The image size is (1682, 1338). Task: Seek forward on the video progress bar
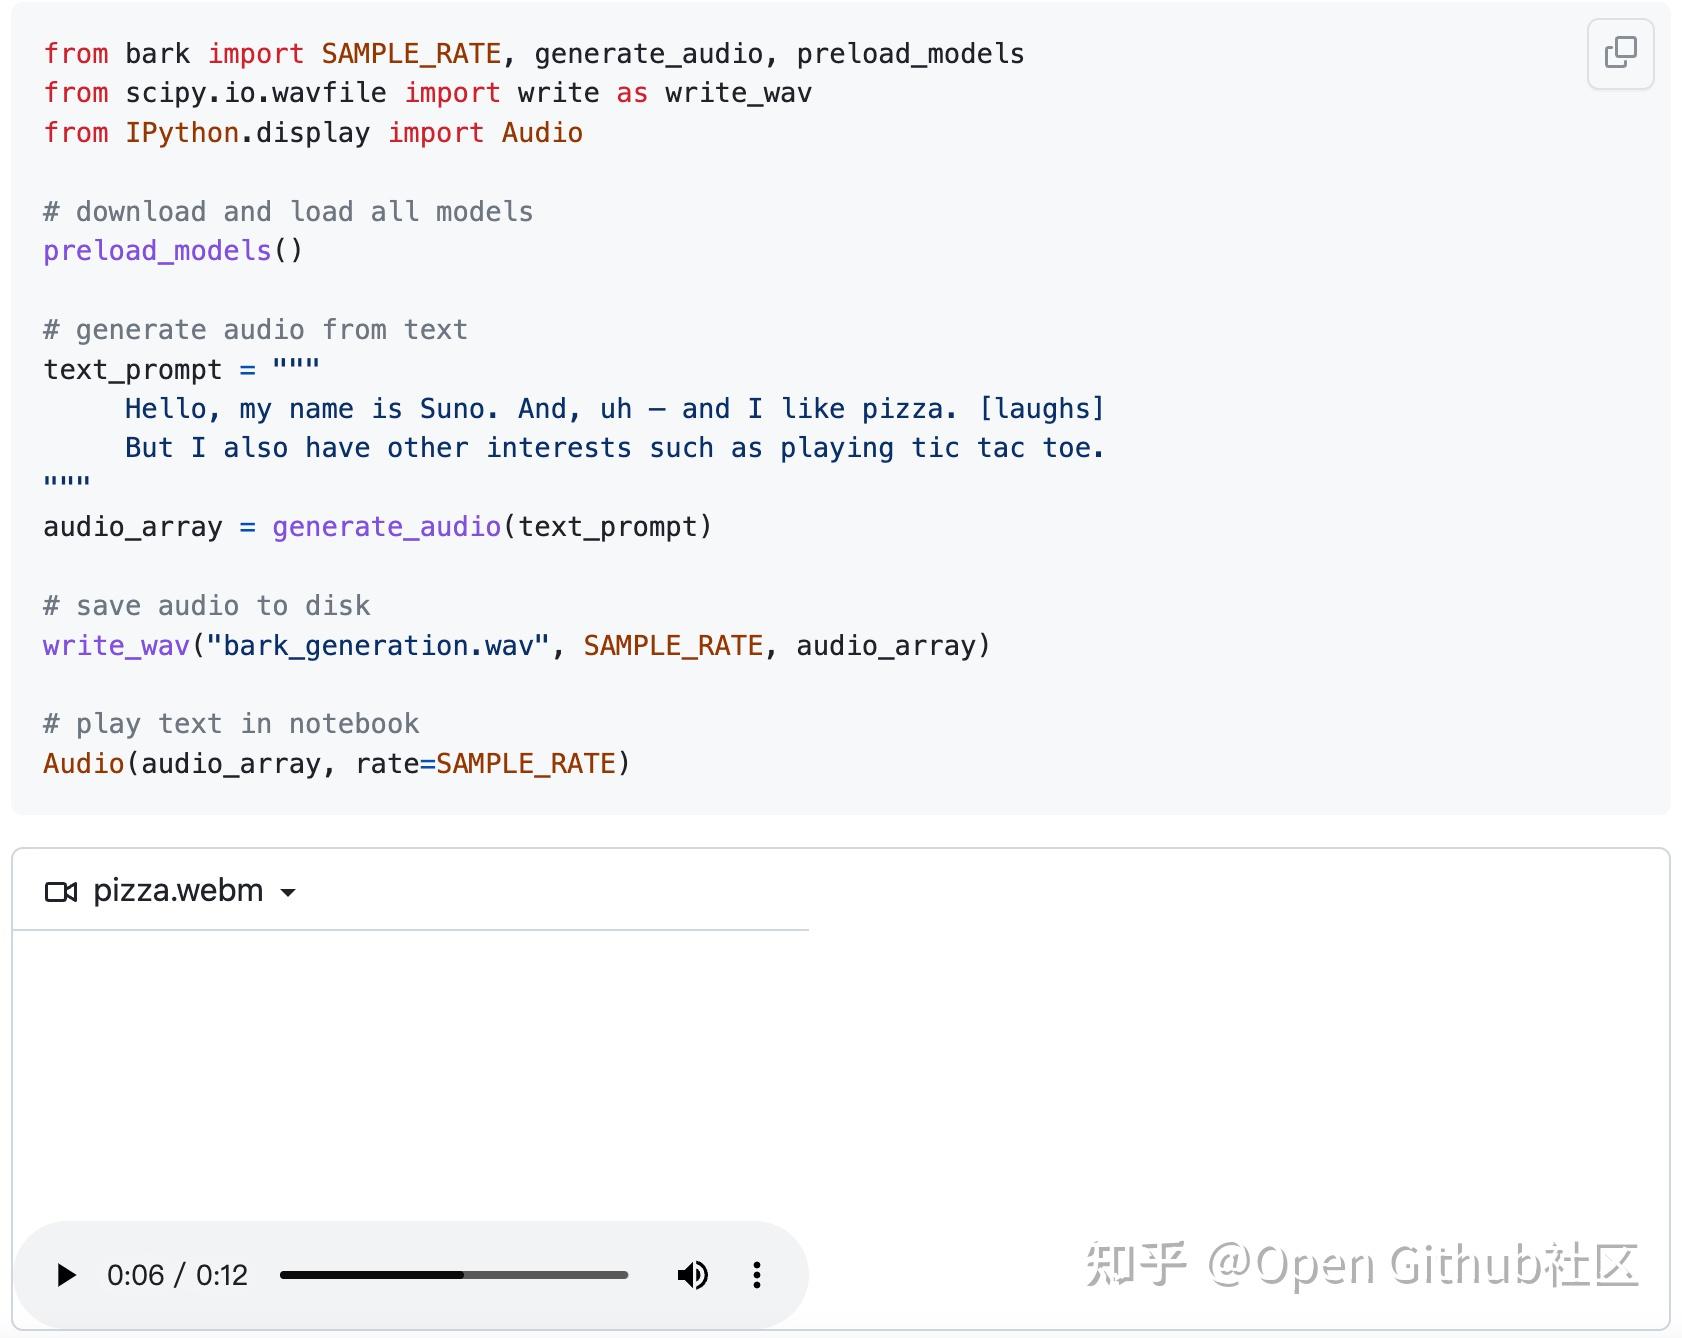pyautogui.click(x=550, y=1275)
